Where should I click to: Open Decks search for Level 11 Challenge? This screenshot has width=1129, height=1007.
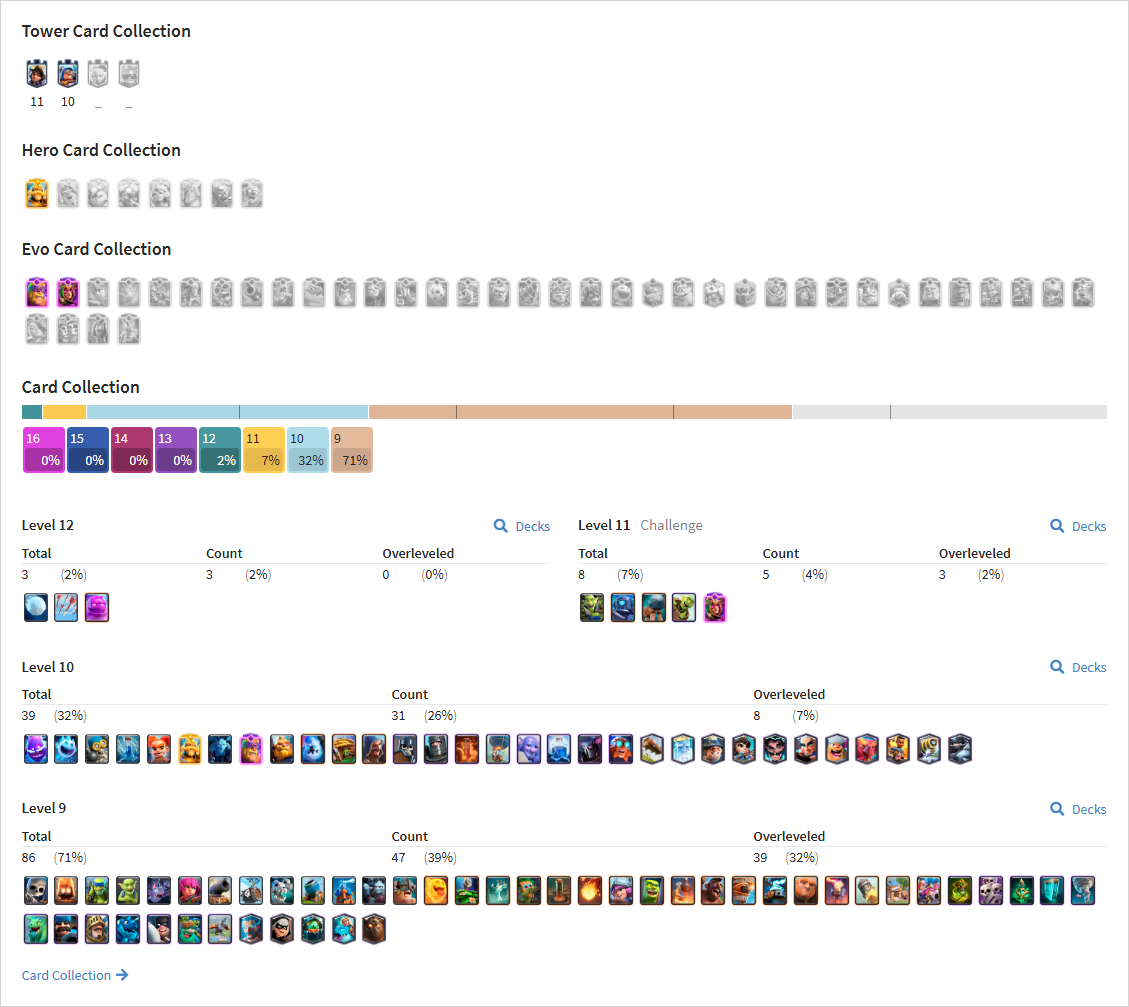[1078, 526]
